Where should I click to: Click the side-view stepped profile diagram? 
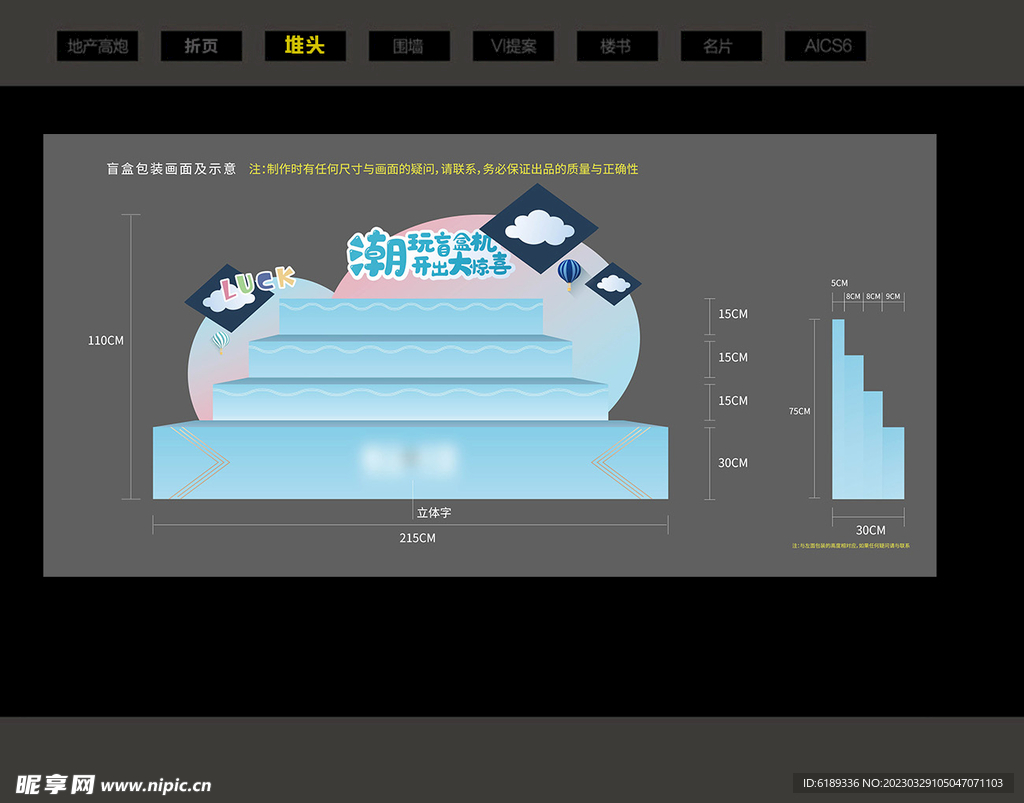coord(868,409)
